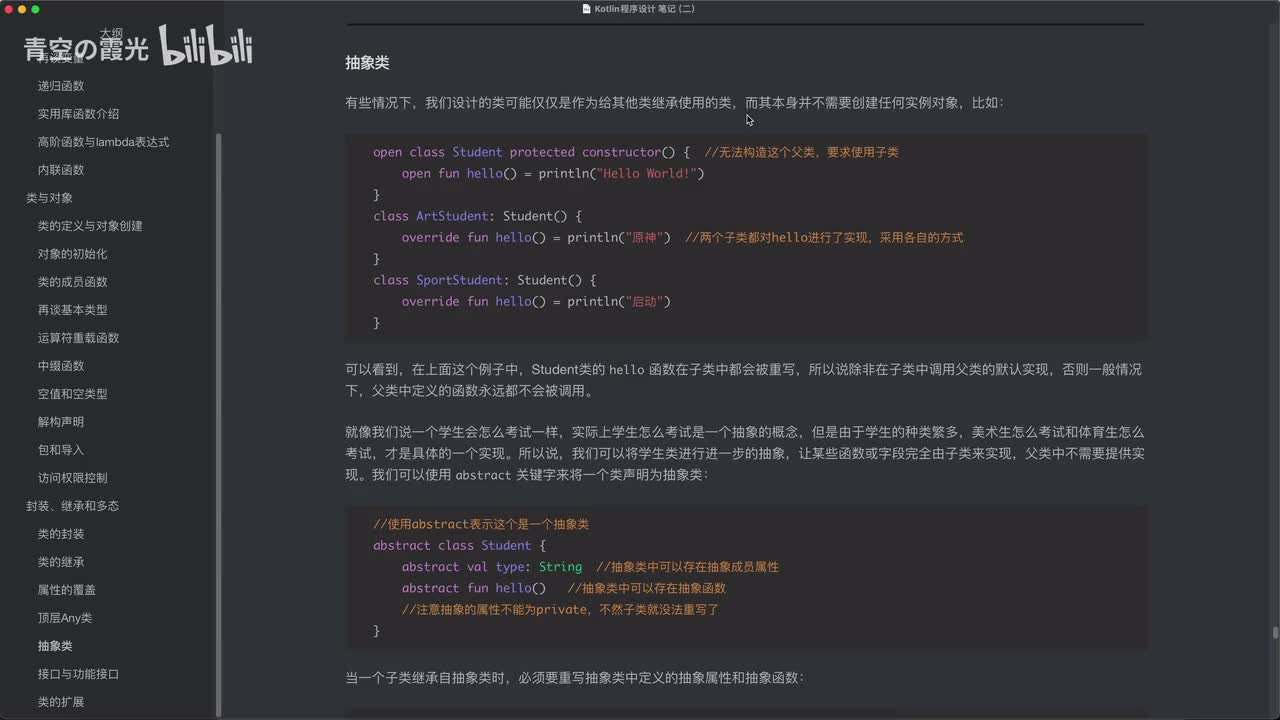Click the sidebar outline scrollbar
Viewport: 1280px width, 720px height.
click(219, 425)
